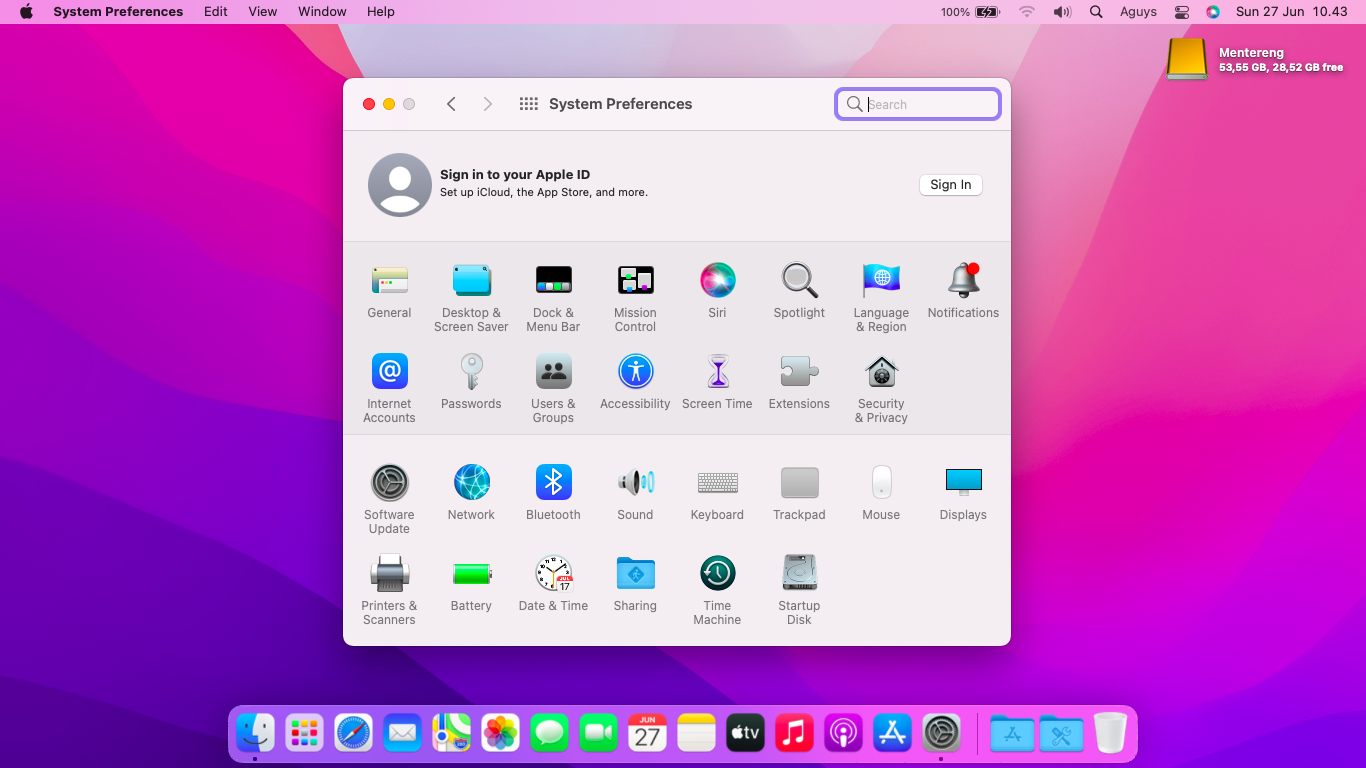1366x768 pixels.
Task: Open the Window menu
Action: 322,11
